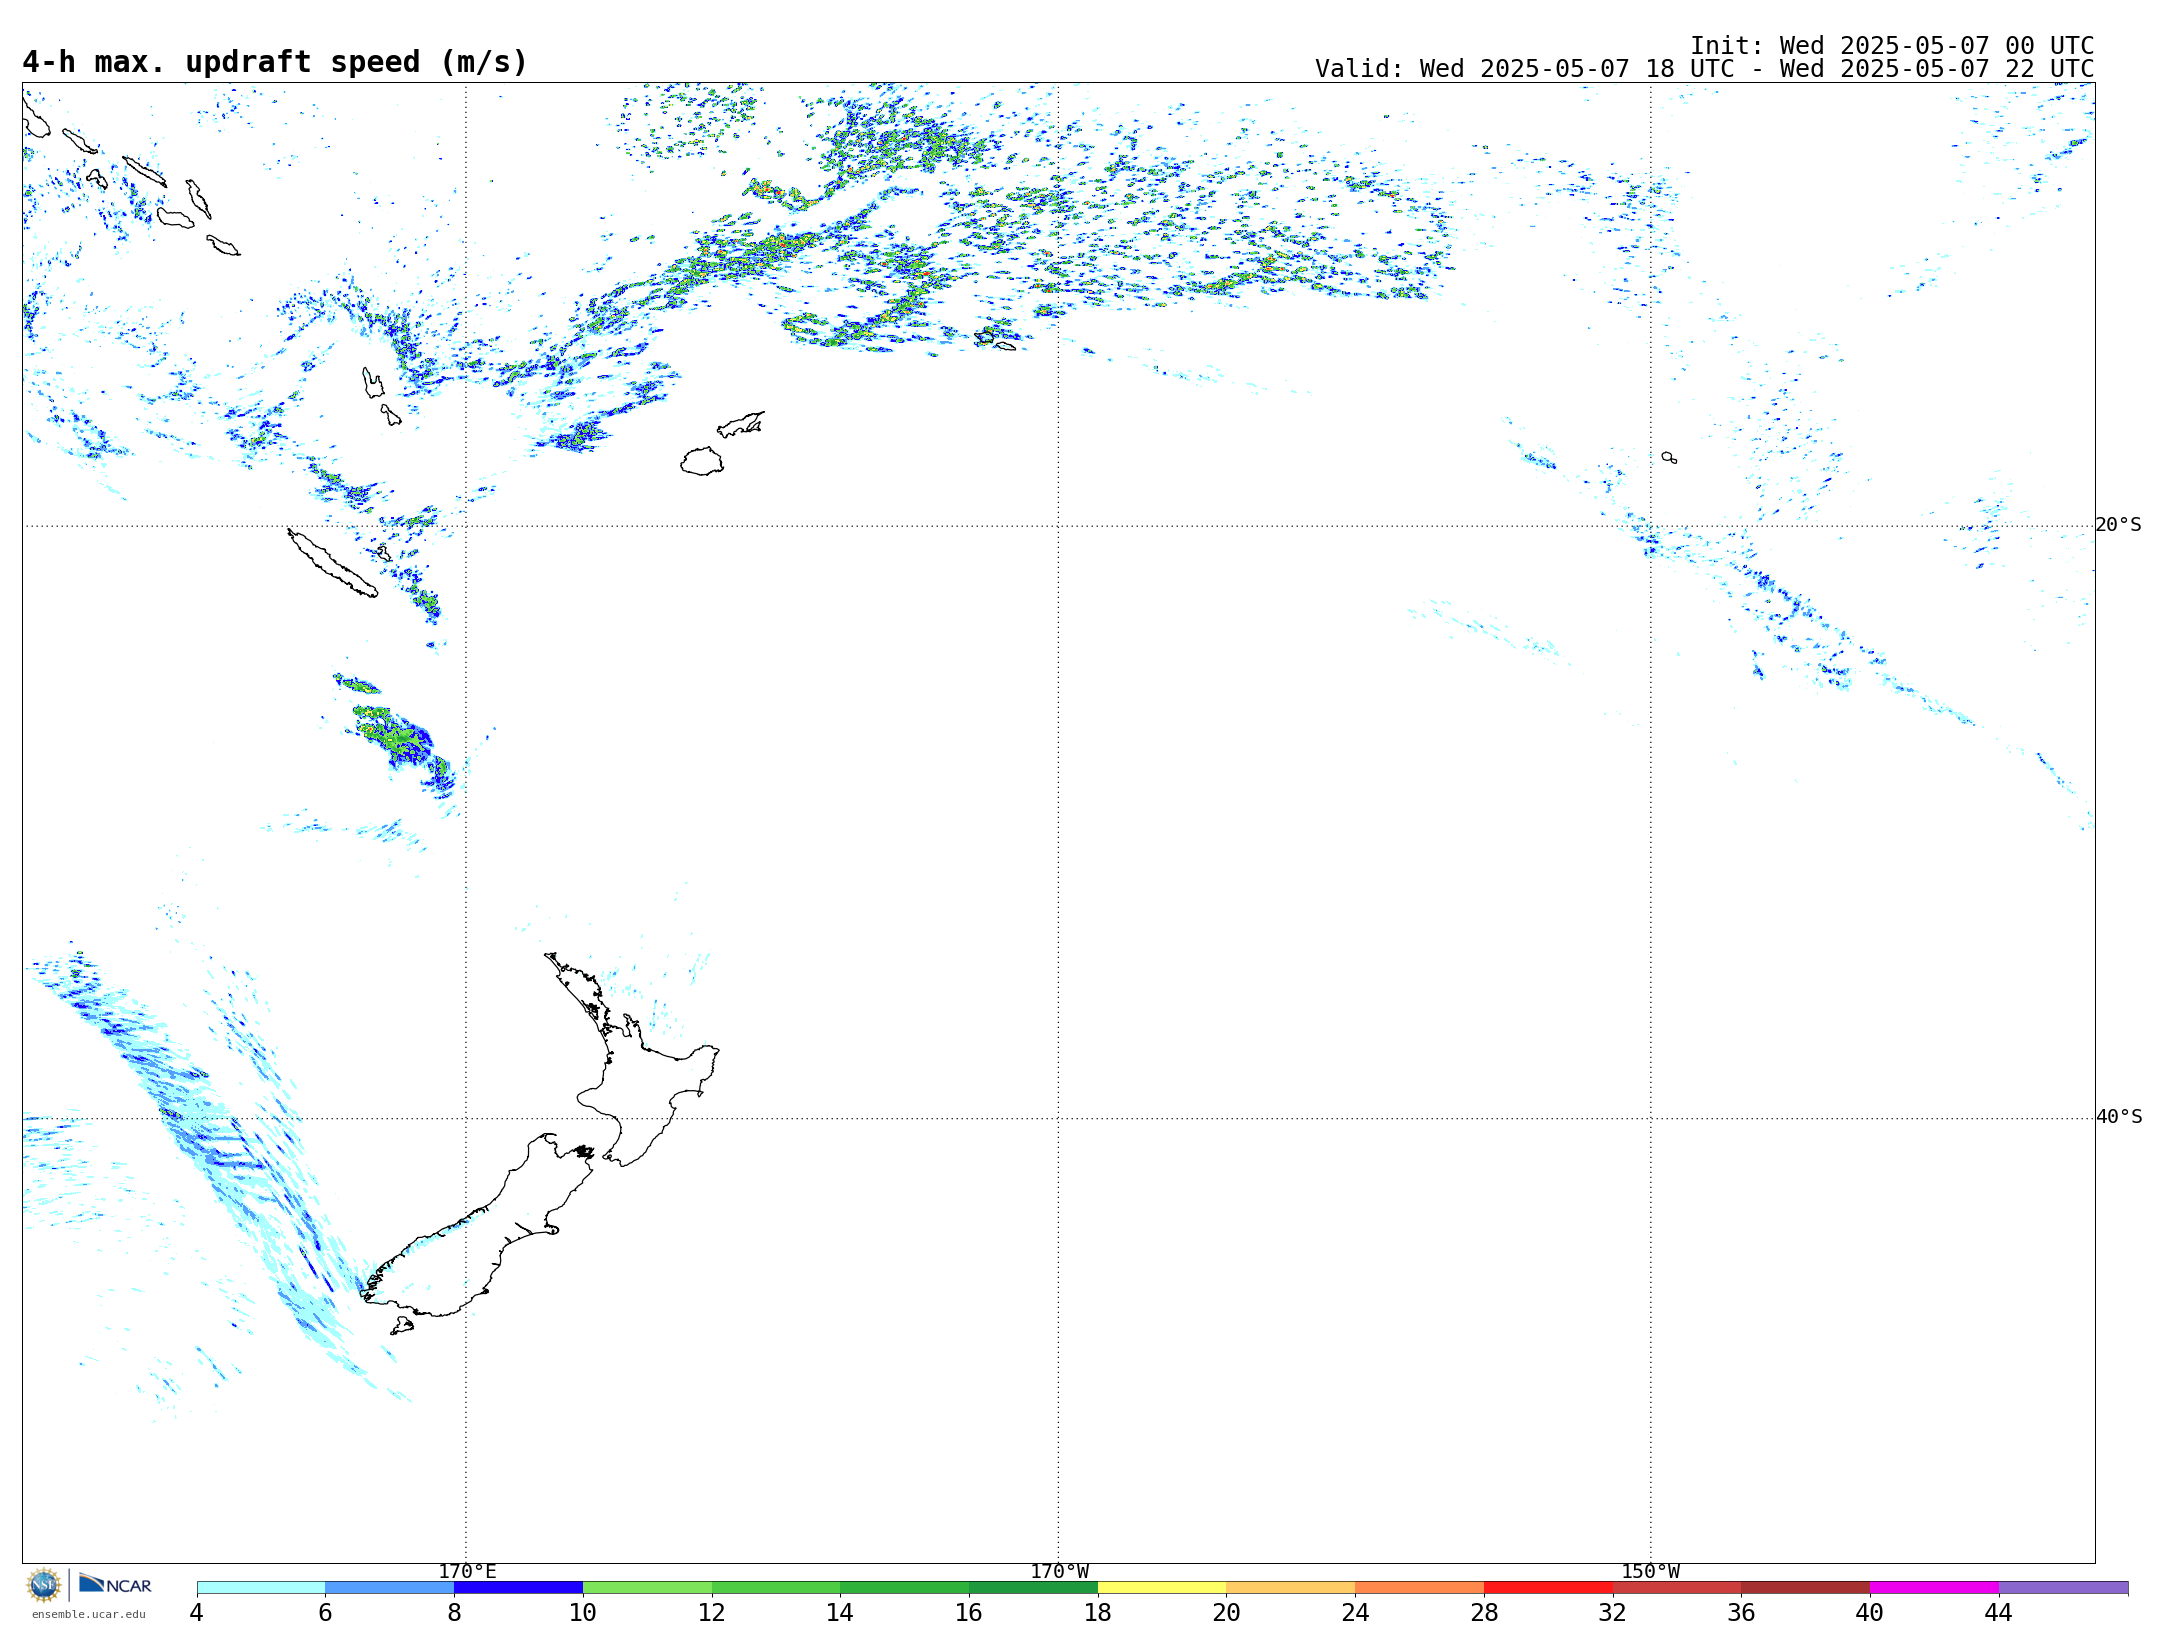Click the orange 24-28 color swatch
This screenshot has width=2160, height=1626.
coord(1420,1588)
